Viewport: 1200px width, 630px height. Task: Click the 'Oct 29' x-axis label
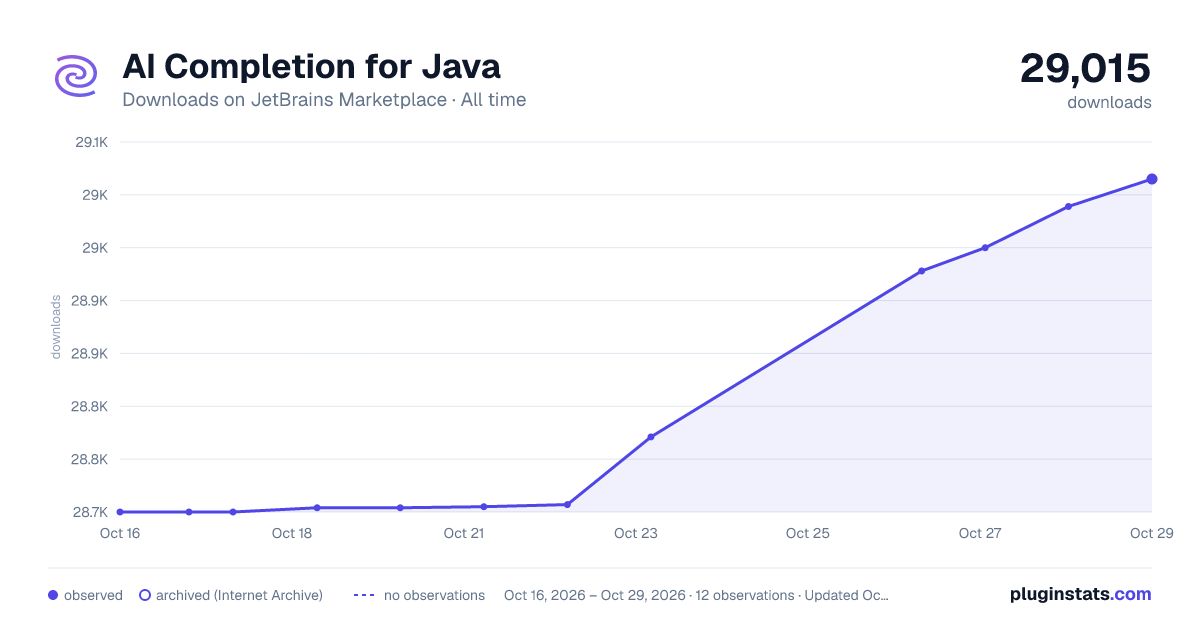(x=1150, y=533)
